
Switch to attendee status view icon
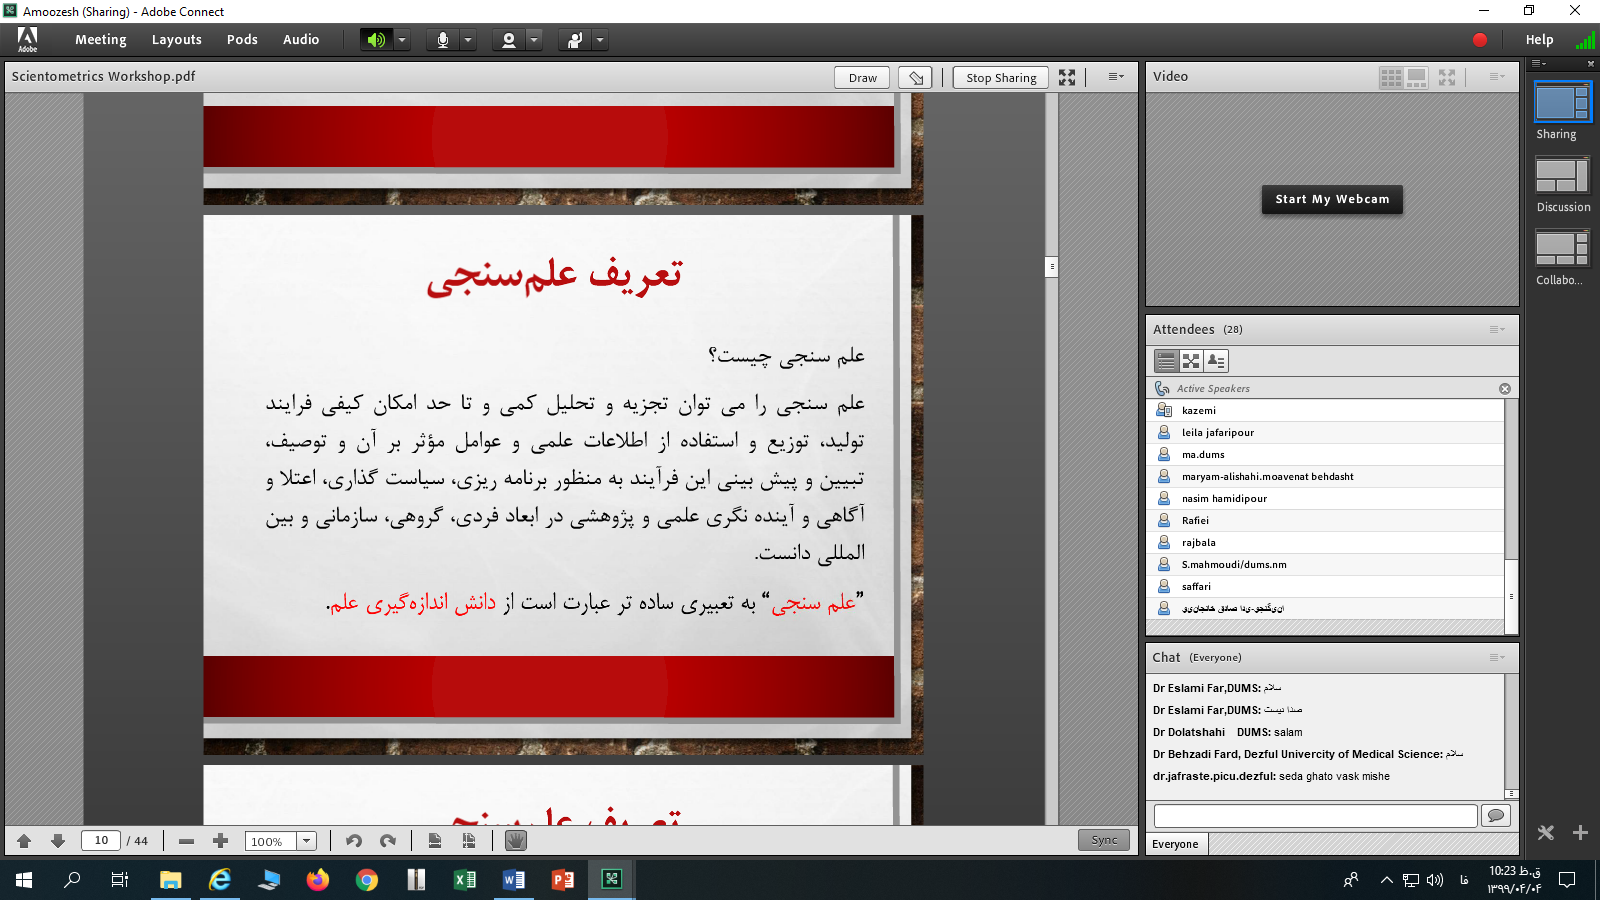click(x=1216, y=361)
